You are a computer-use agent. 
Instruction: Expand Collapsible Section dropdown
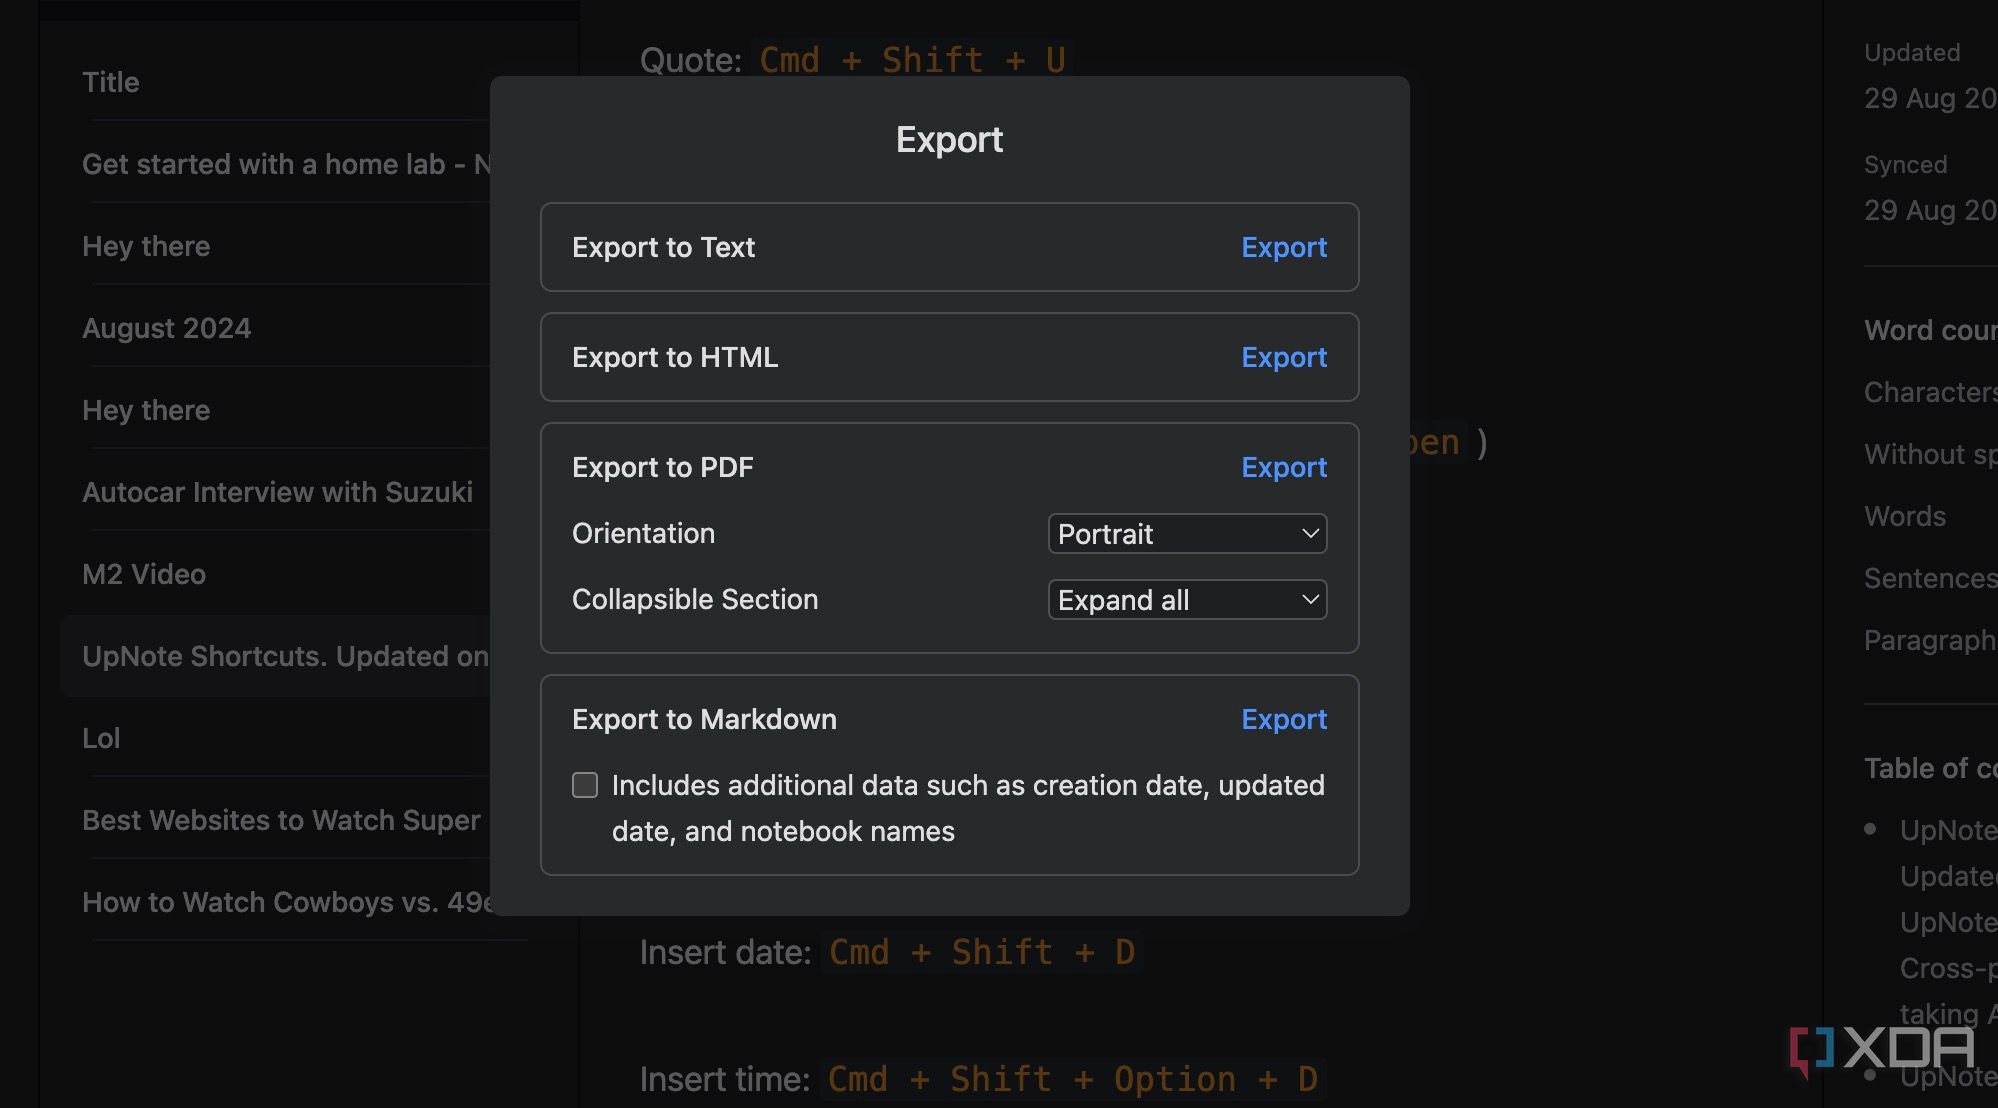(1187, 598)
